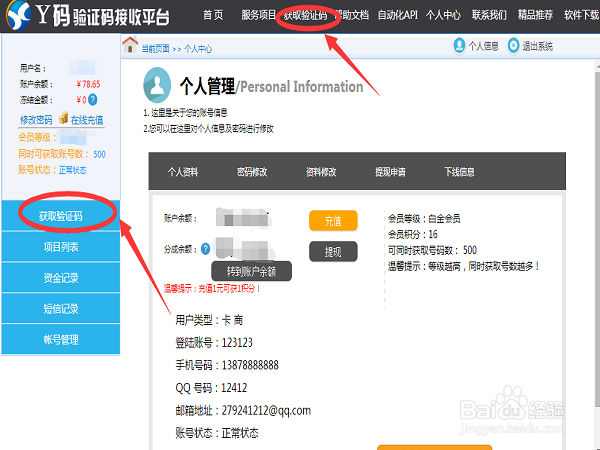Switch to the 提现申请 tab

pos(390,172)
